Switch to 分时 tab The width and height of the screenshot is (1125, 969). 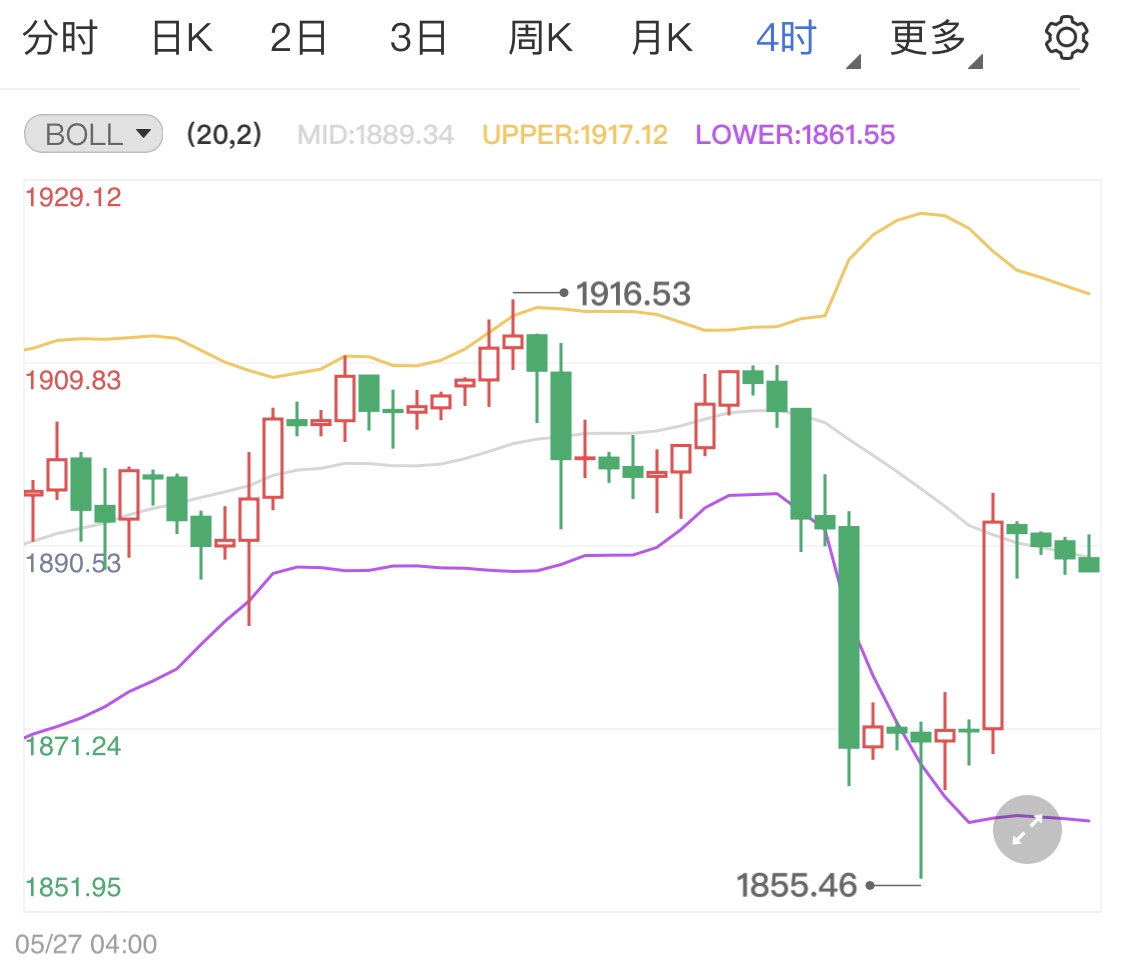click(60, 38)
